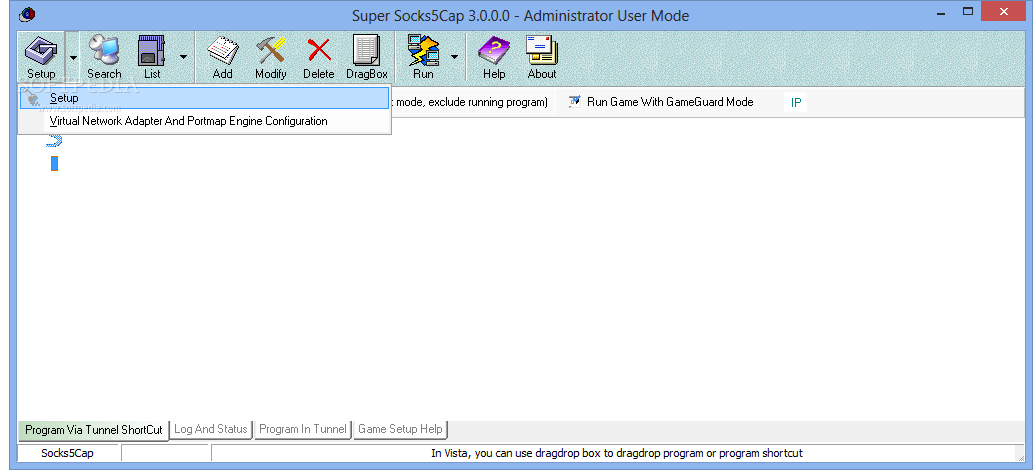Open the Help book icon
The image size is (1033, 470).
tap(494, 57)
